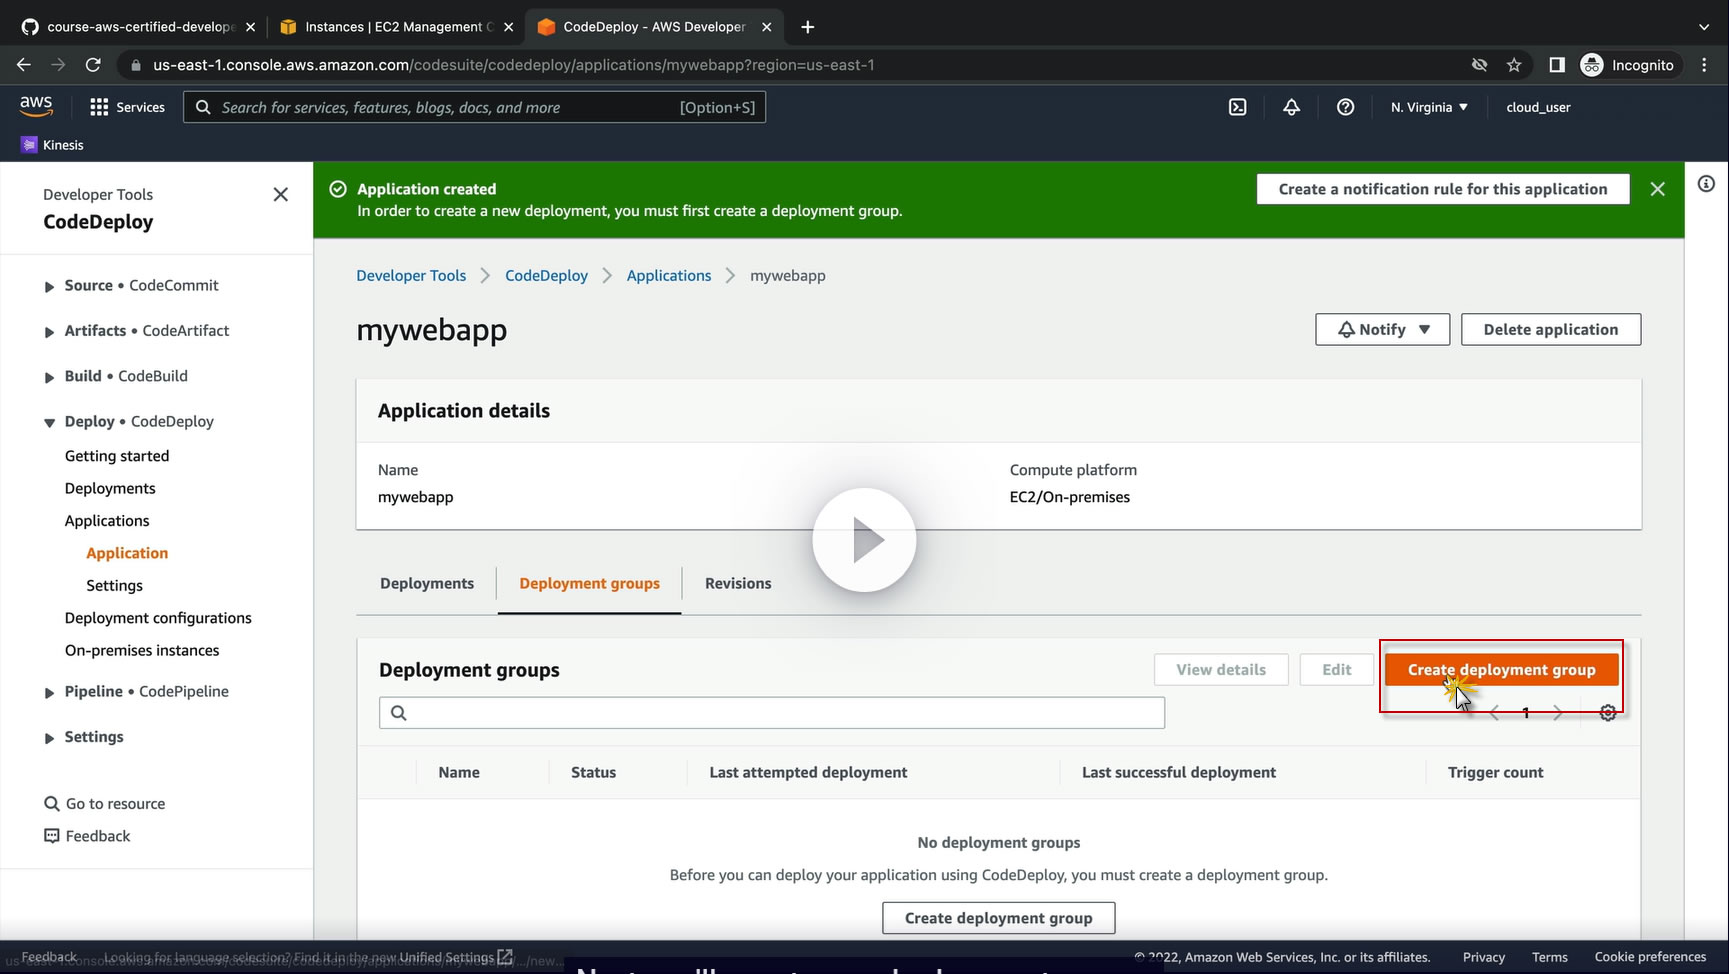This screenshot has height=974, width=1729.
Task: Open Settings under Applications in sidebar
Action: (114, 586)
